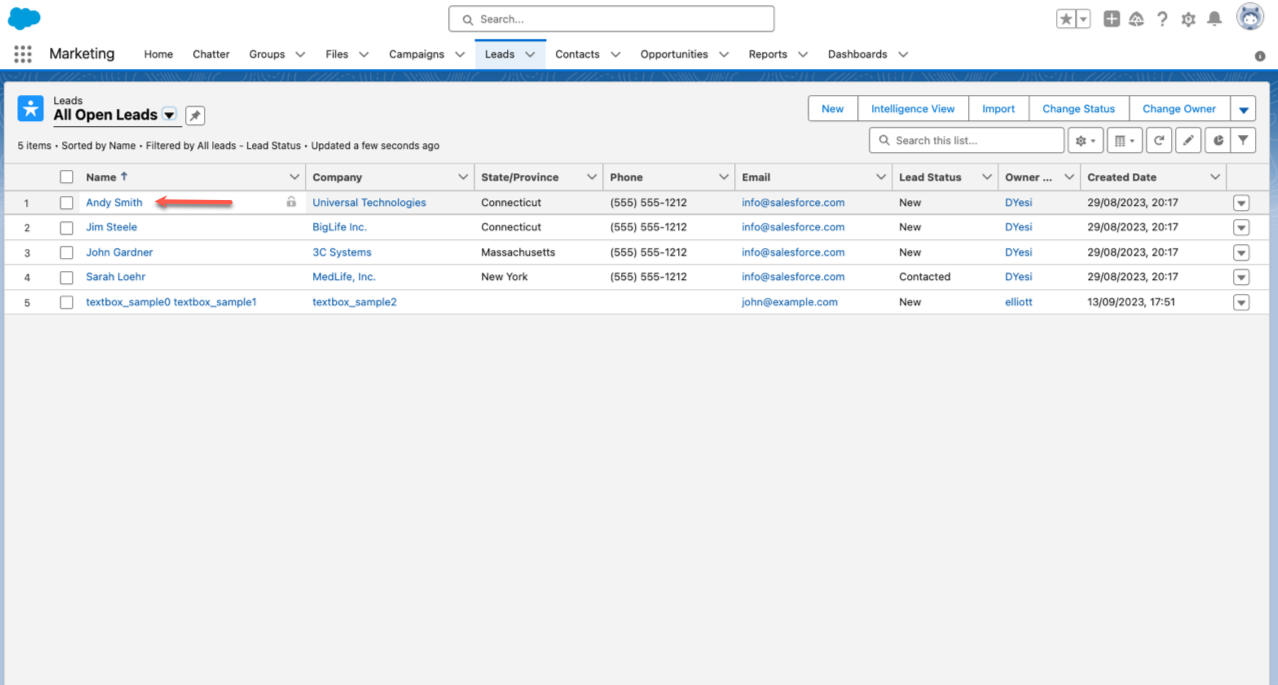The image size is (1278, 685).
Task: Expand the All Open Leads list view dropdown
Action: (x=169, y=115)
